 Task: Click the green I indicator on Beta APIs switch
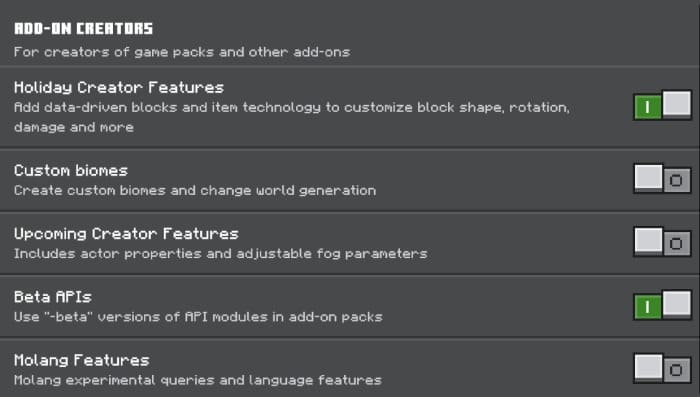tap(647, 307)
